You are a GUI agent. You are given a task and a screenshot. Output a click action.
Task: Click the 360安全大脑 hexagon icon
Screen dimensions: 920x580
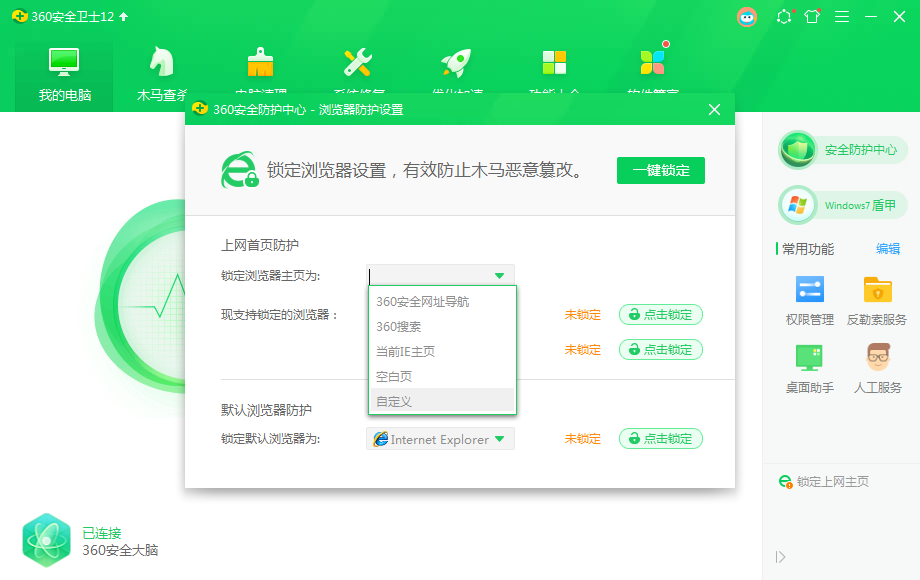click(x=46, y=540)
